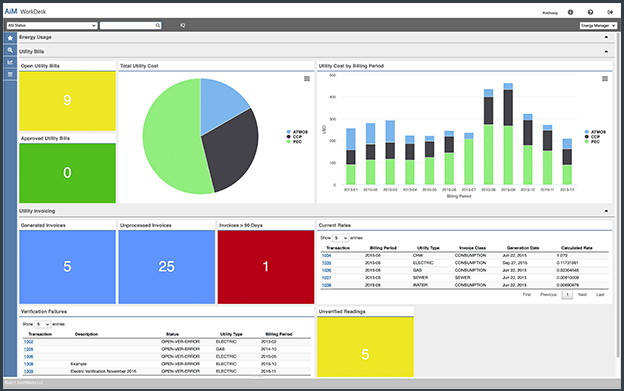This screenshot has height=391, width=624.
Task: Toggle CCP in the bar chart legend
Action: (593, 136)
